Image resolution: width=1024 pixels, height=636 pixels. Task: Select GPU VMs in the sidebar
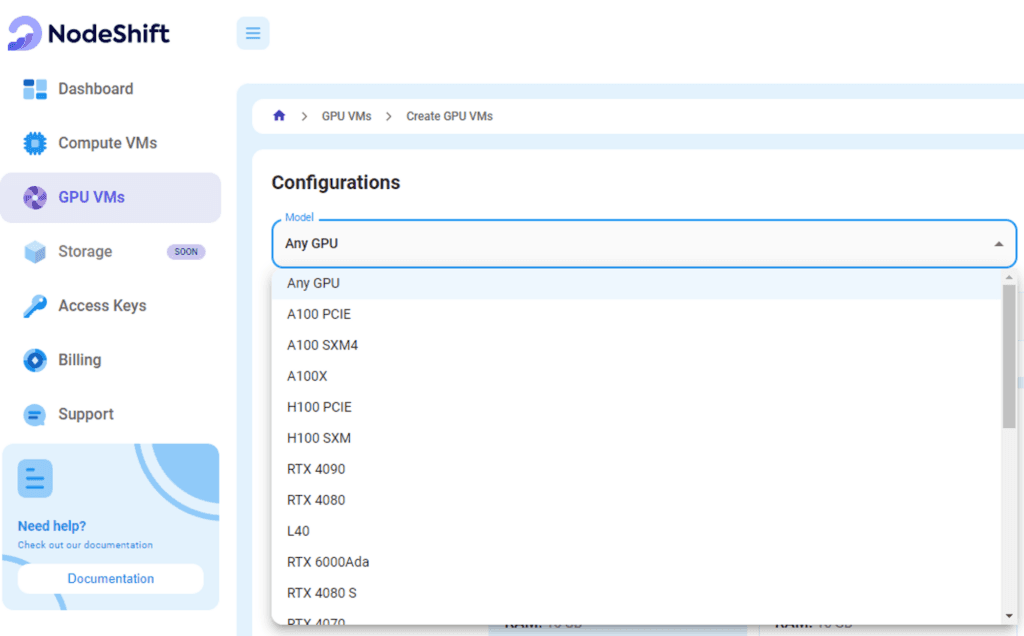click(110, 197)
